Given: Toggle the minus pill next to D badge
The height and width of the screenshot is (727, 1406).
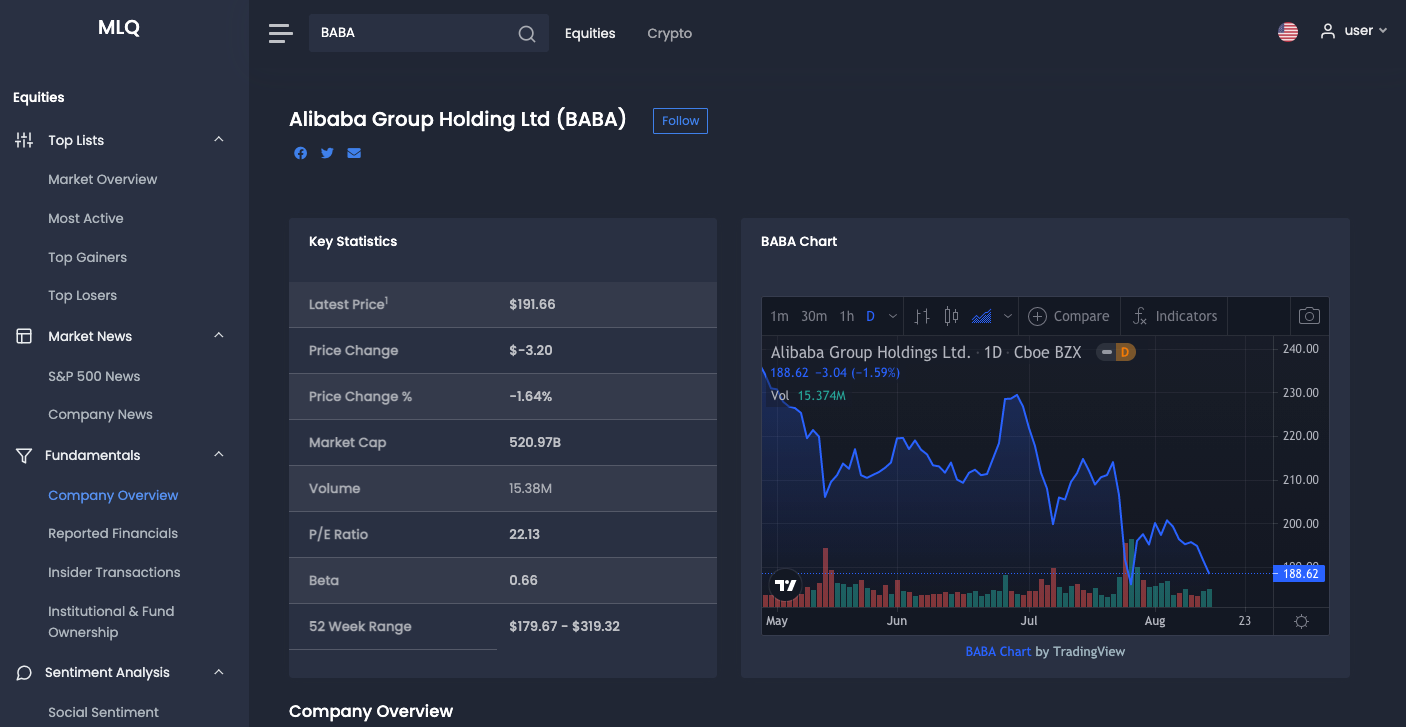Looking at the screenshot, I should click(x=1106, y=352).
